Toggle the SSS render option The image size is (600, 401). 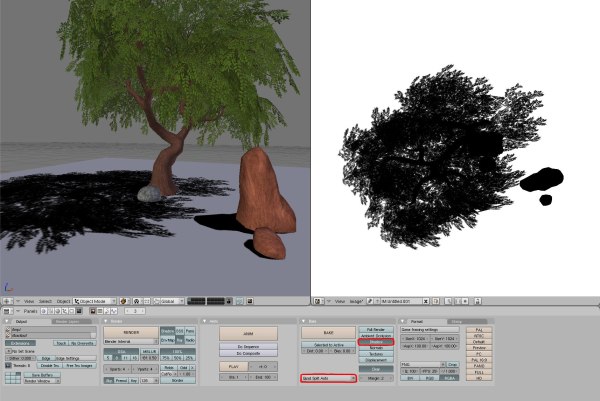179,331
